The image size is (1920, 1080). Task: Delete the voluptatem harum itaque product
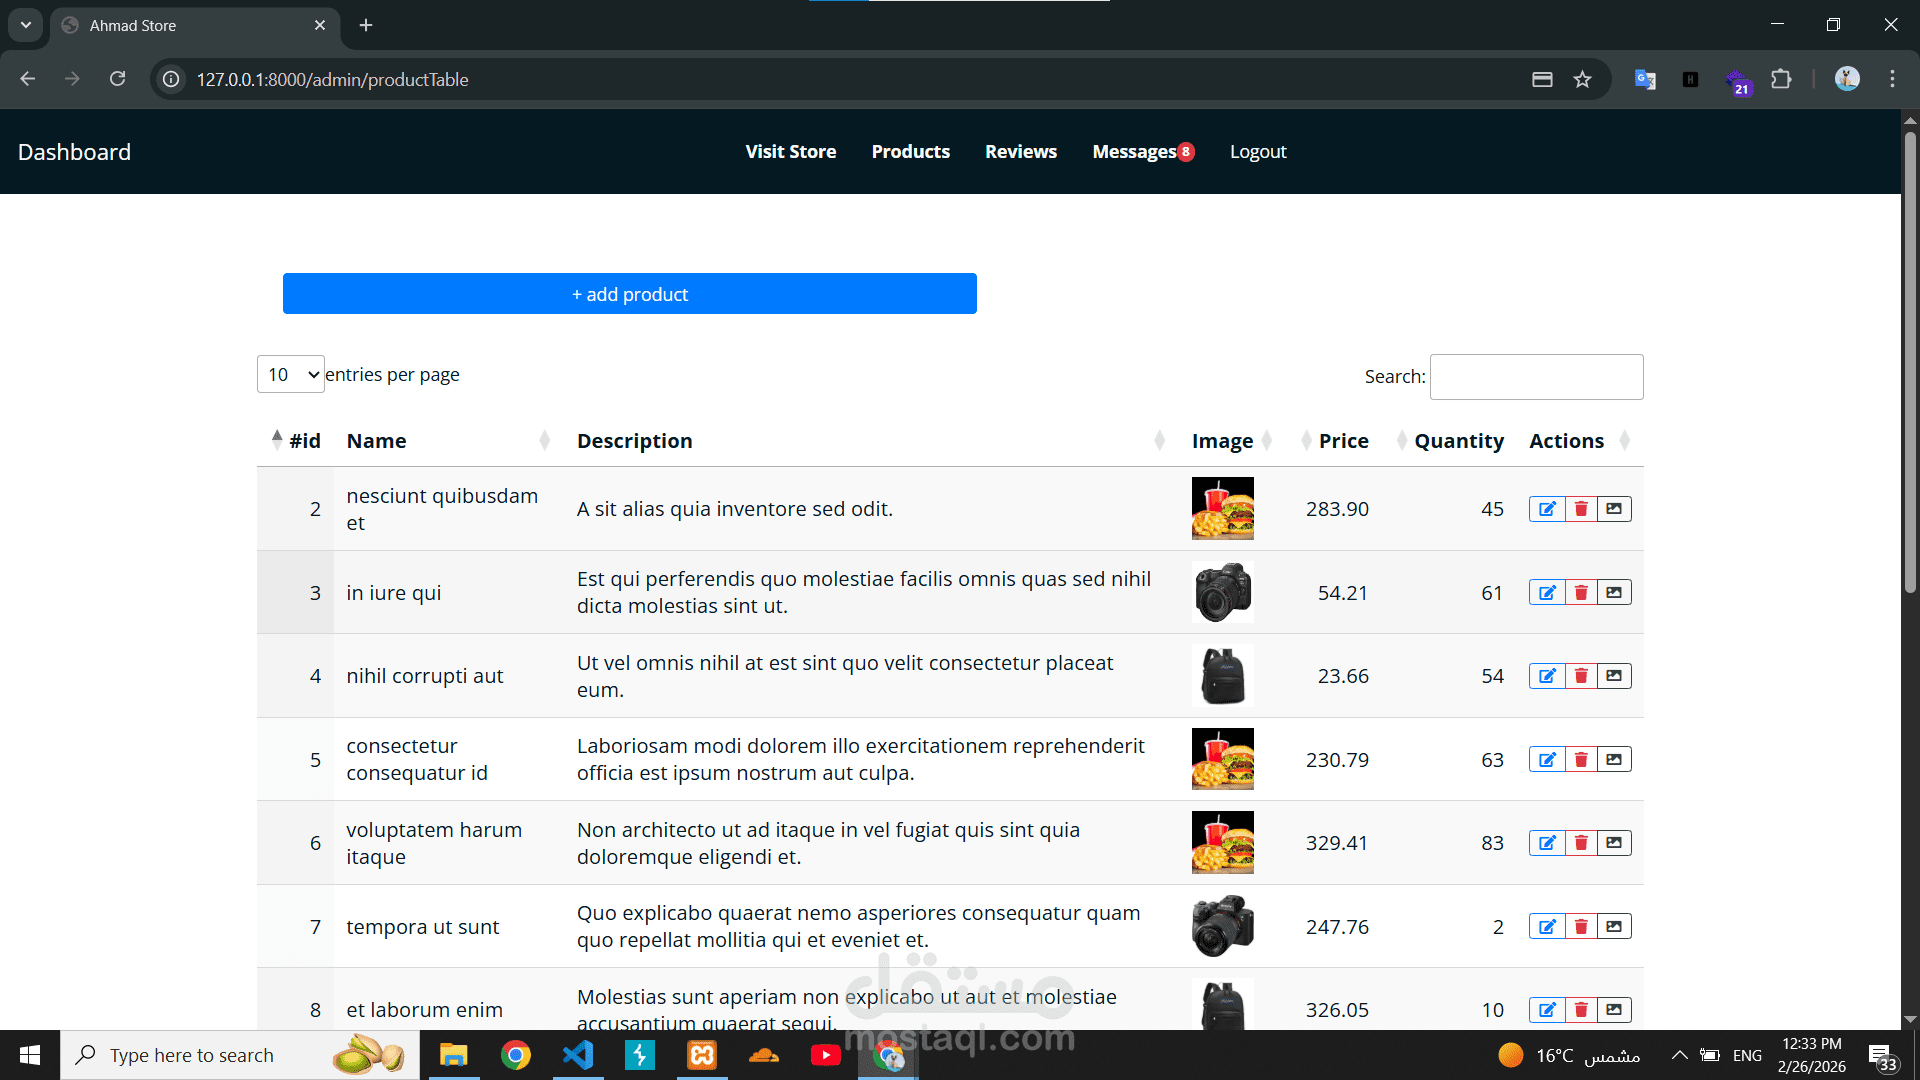[x=1581, y=843]
